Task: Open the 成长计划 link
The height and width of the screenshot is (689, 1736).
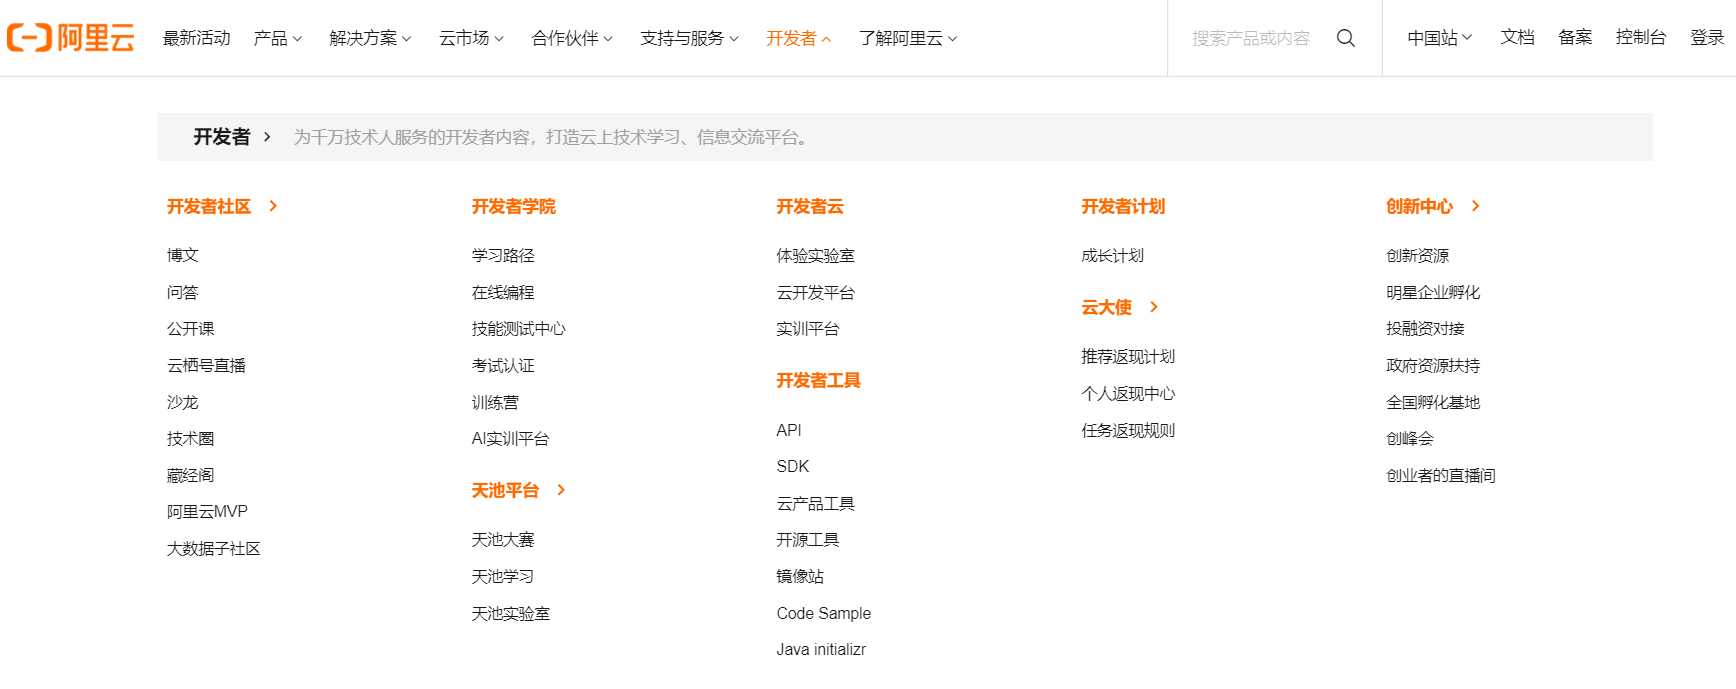Action: [x=1112, y=255]
